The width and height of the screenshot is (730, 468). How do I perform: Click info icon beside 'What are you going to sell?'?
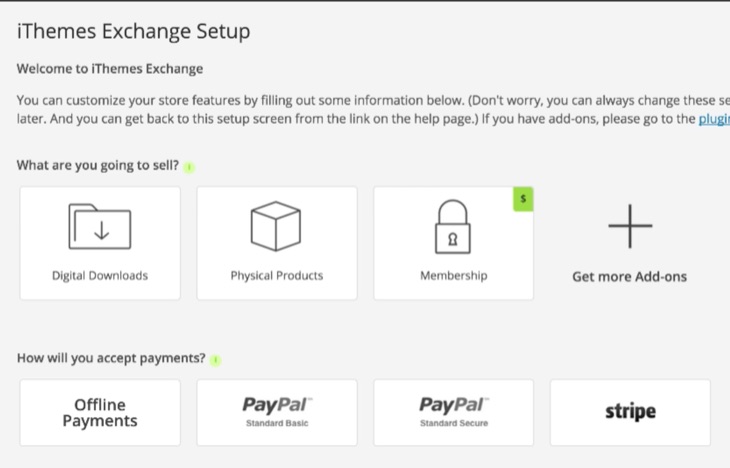click(189, 167)
